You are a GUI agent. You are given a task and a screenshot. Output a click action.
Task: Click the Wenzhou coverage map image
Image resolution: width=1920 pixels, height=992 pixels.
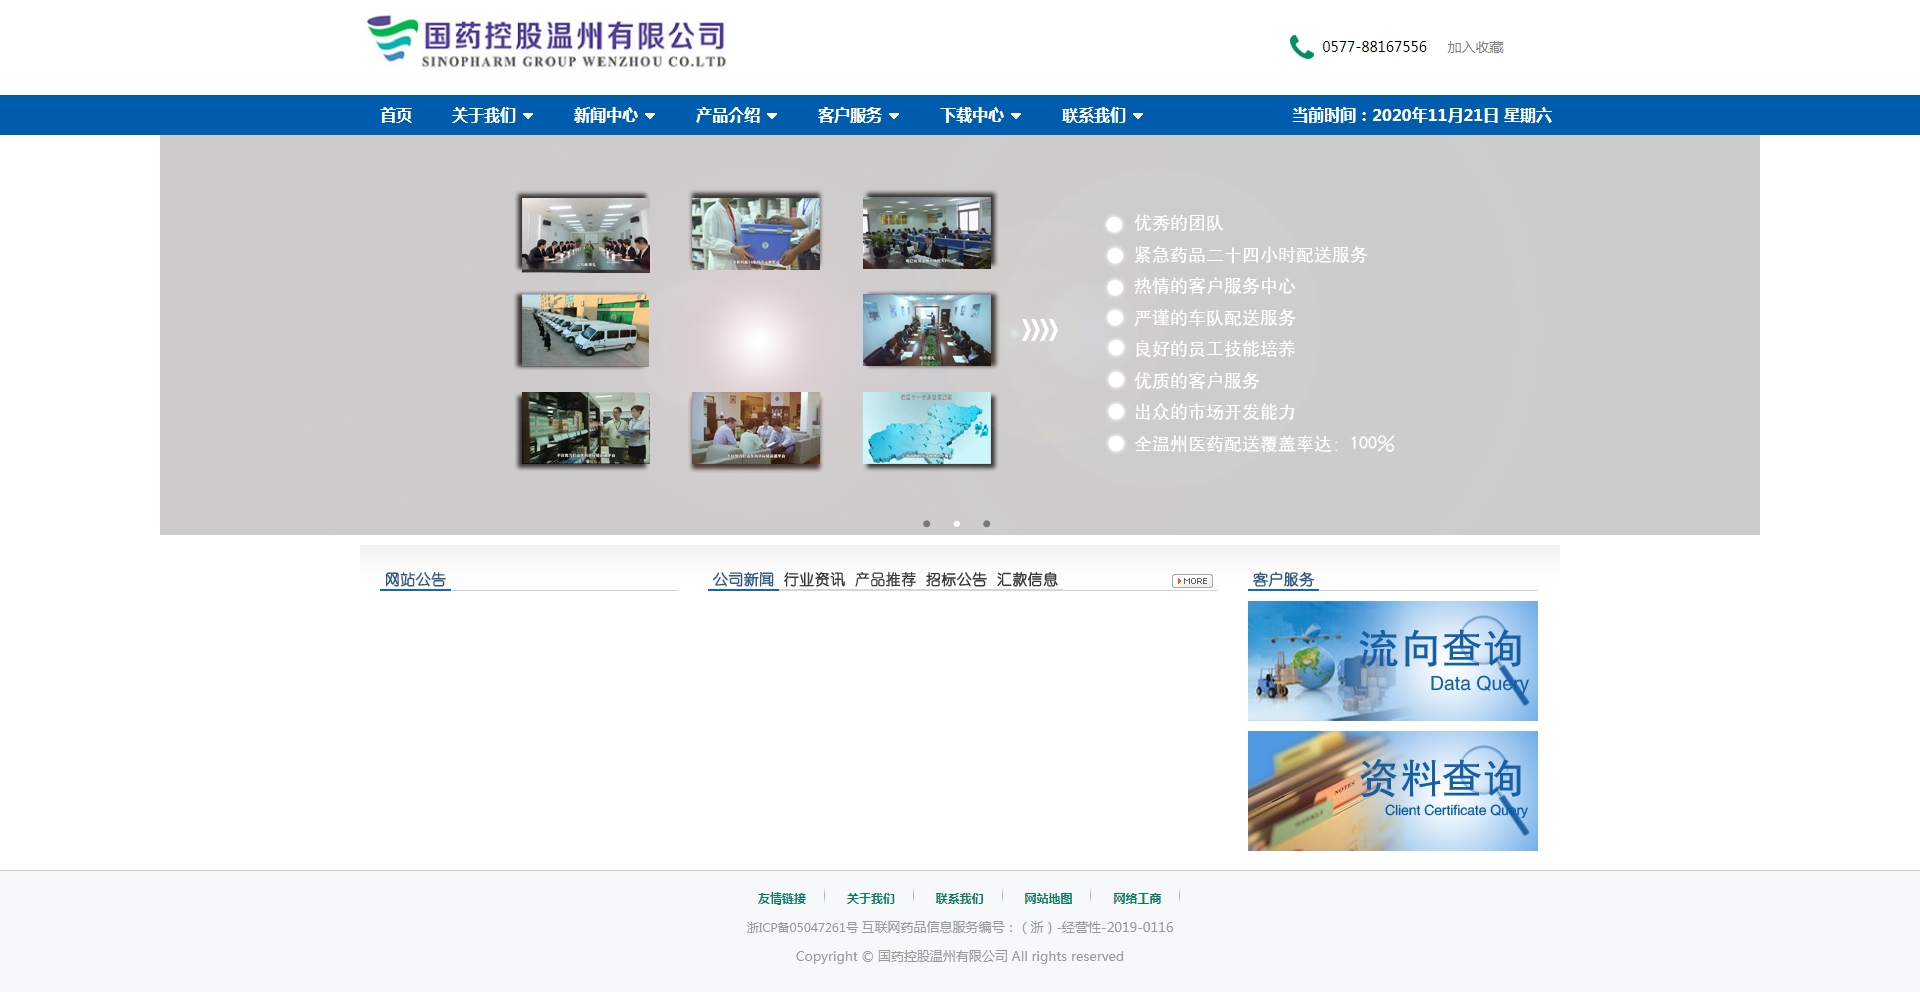point(928,429)
